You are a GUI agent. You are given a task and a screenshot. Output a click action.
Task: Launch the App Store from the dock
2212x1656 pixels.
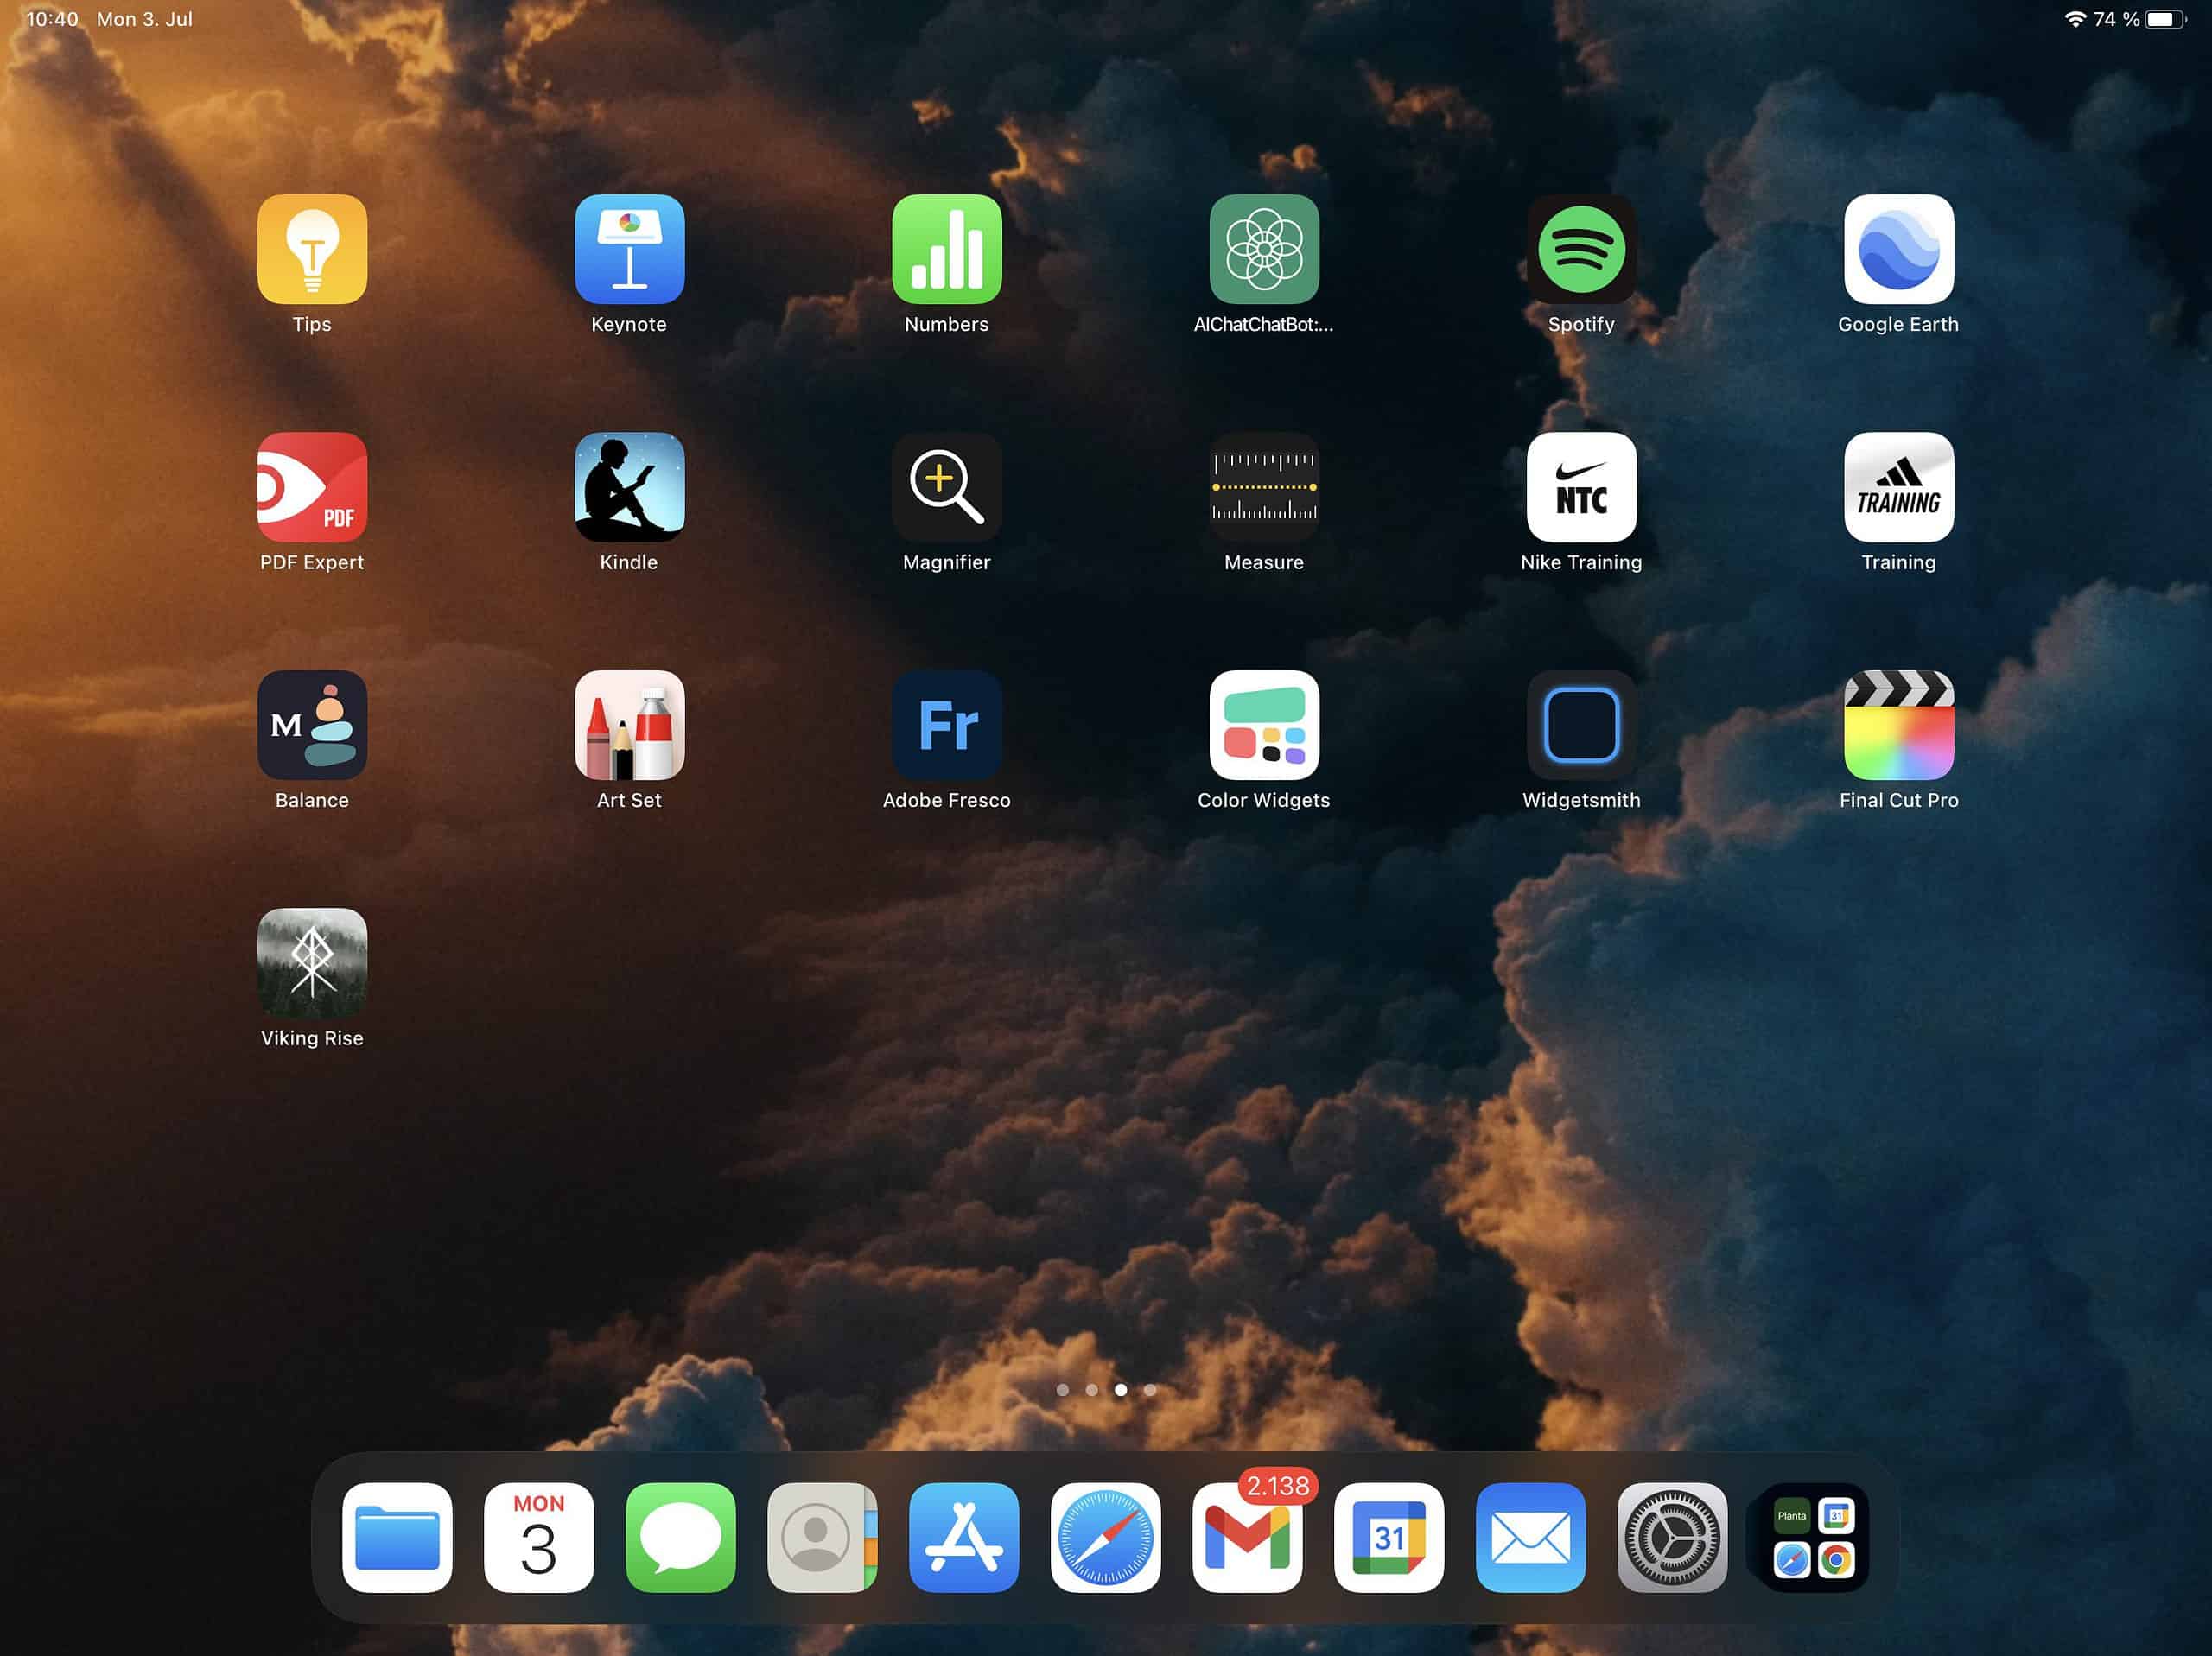964,1537
